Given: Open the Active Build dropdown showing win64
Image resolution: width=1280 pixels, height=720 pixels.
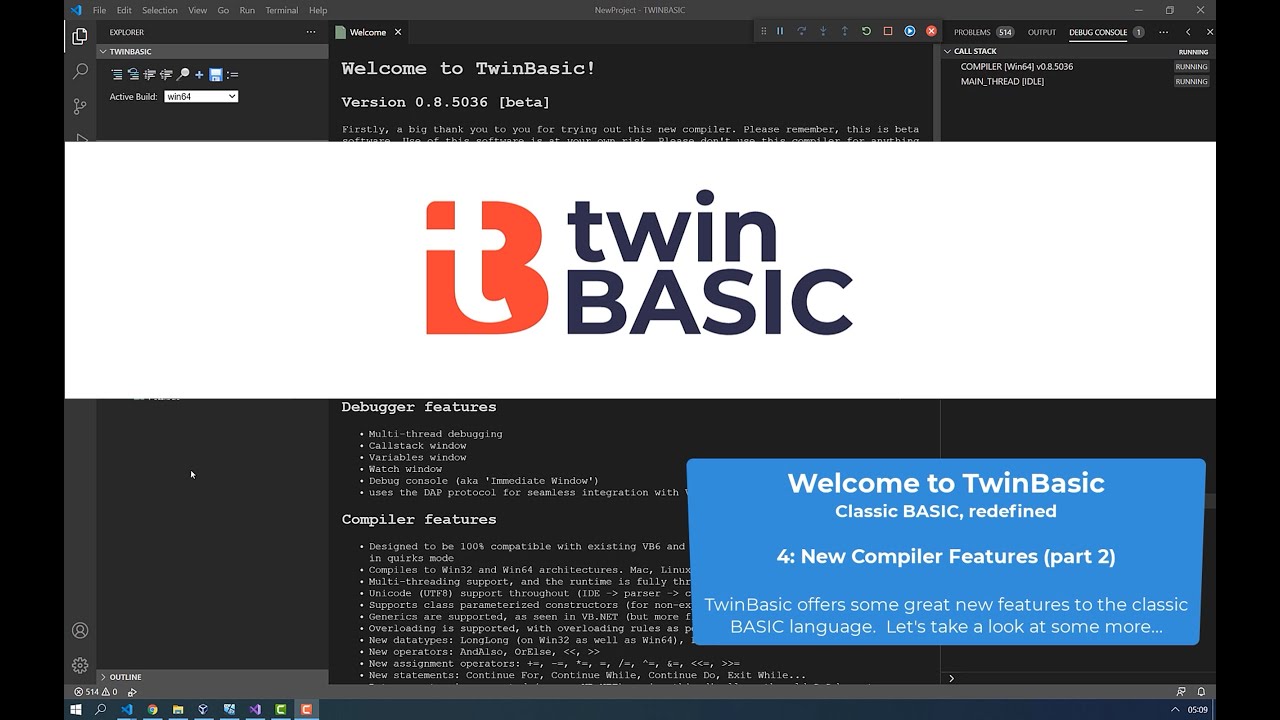Looking at the screenshot, I should pos(201,96).
